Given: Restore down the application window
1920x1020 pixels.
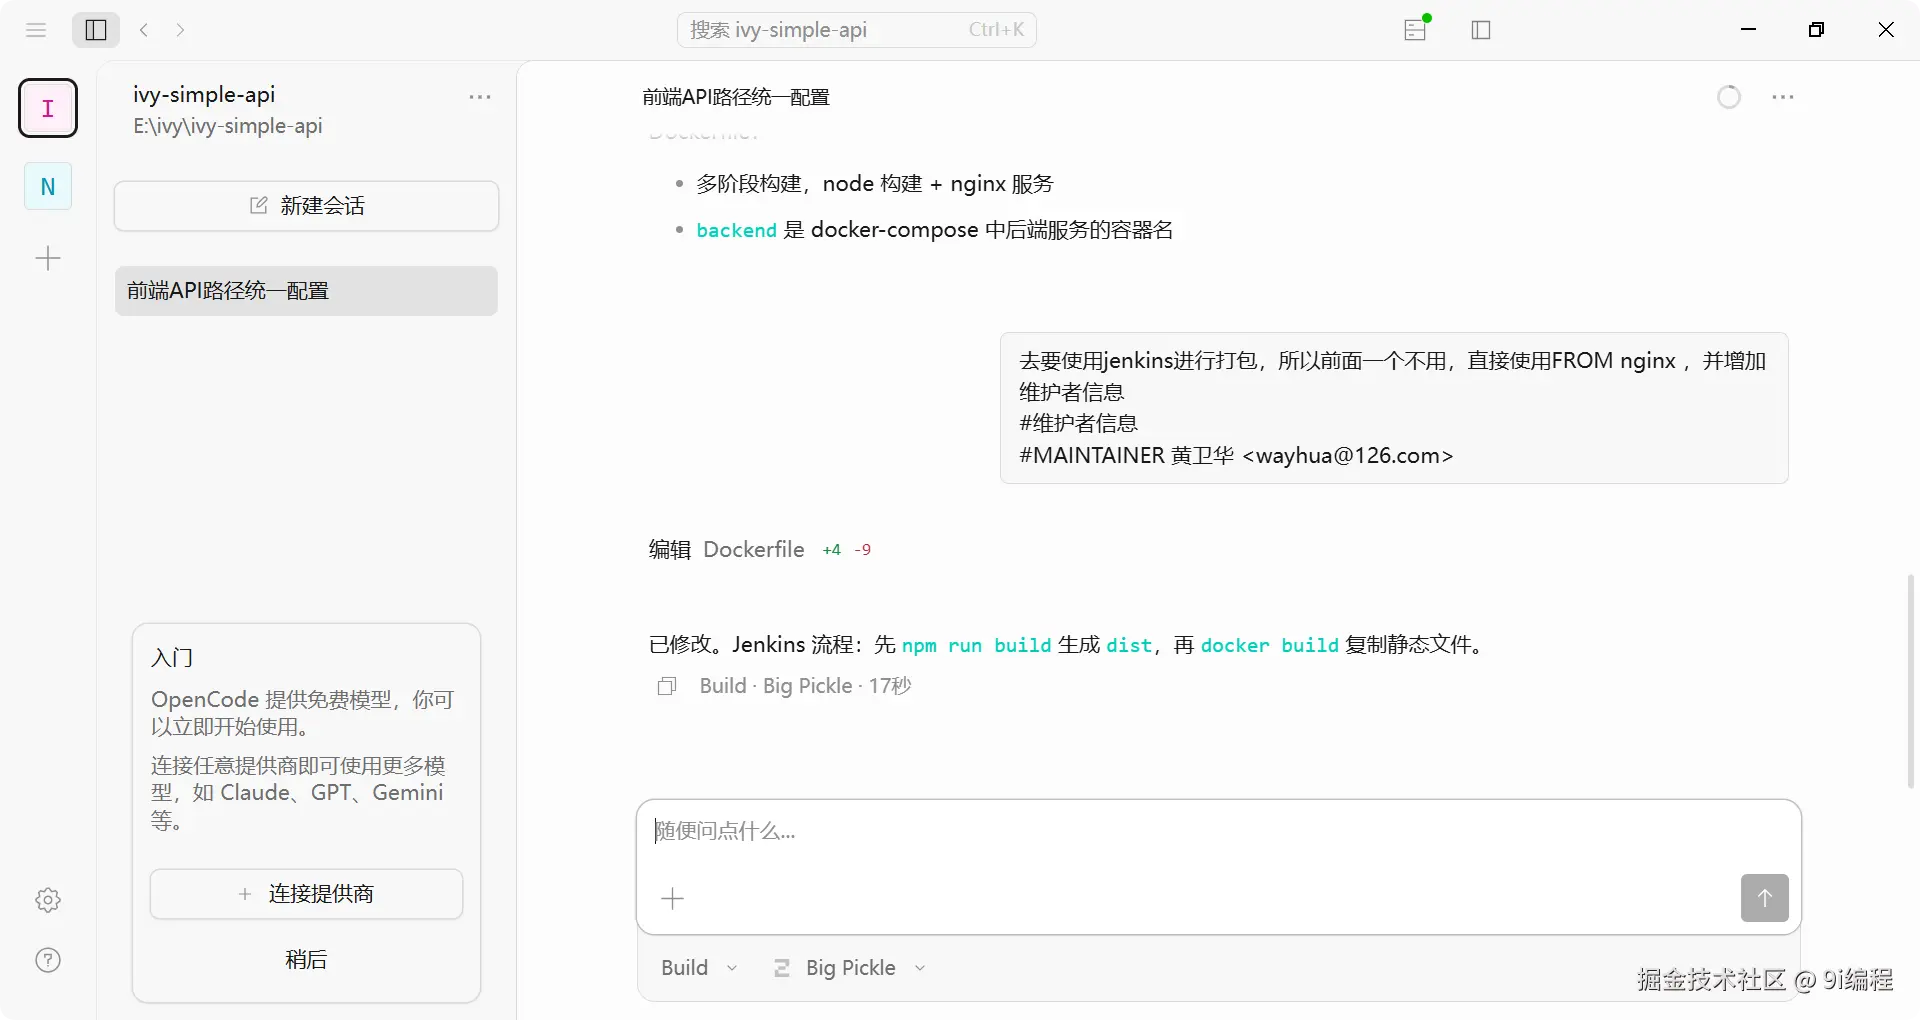Looking at the screenshot, I should coord(1817,30).
